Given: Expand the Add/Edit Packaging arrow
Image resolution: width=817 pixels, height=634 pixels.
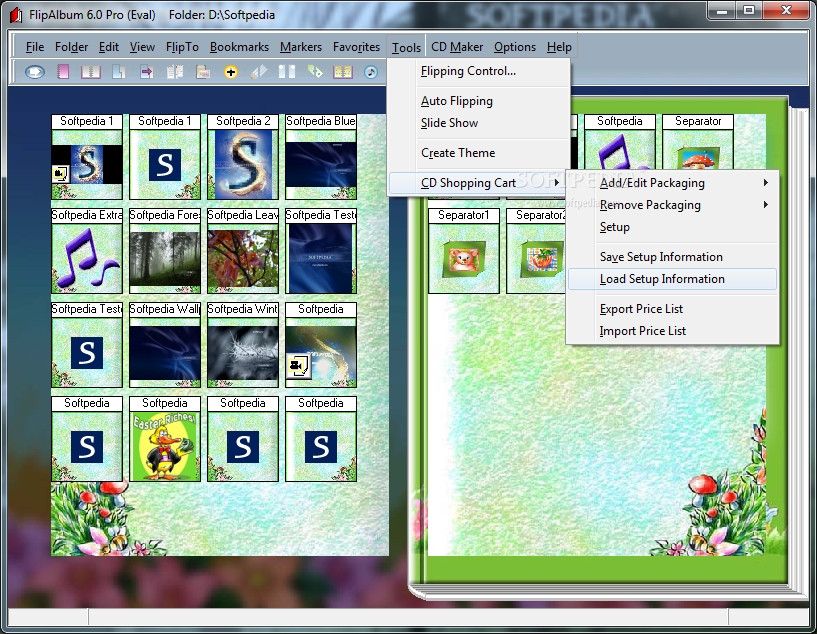Looking at the screenshot, I should [x=765, y=182].
